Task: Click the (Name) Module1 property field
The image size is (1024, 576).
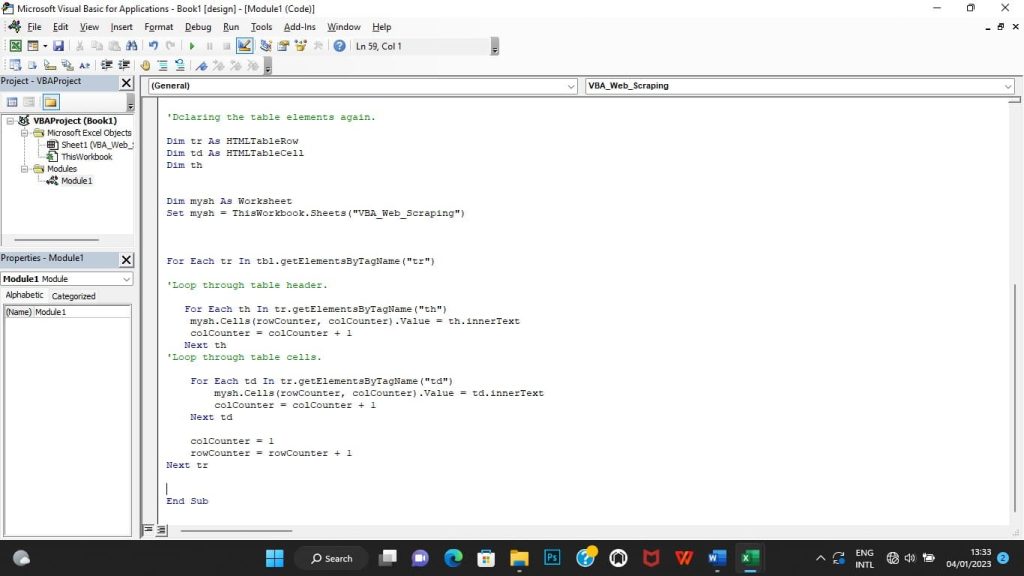Action: pos(67,312)
